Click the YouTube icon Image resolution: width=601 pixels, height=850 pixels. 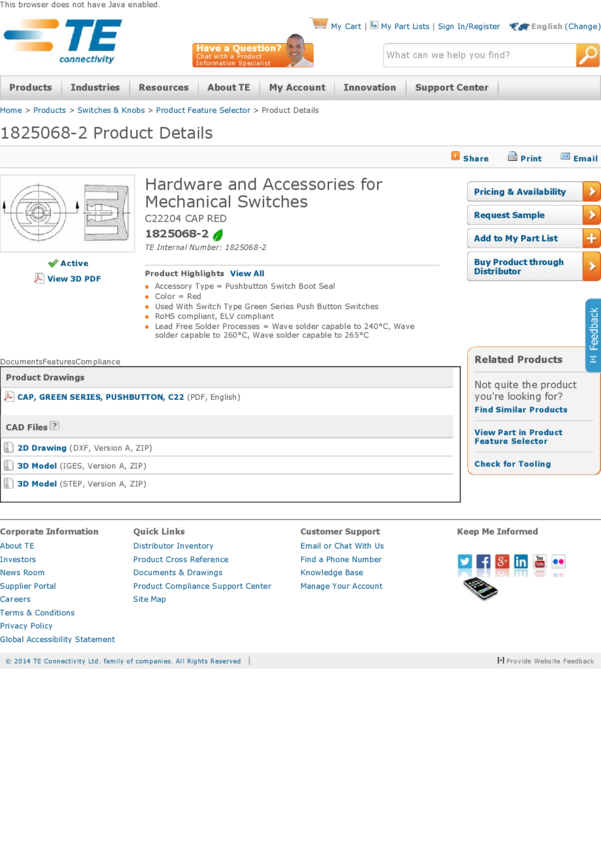click(540, 562)
